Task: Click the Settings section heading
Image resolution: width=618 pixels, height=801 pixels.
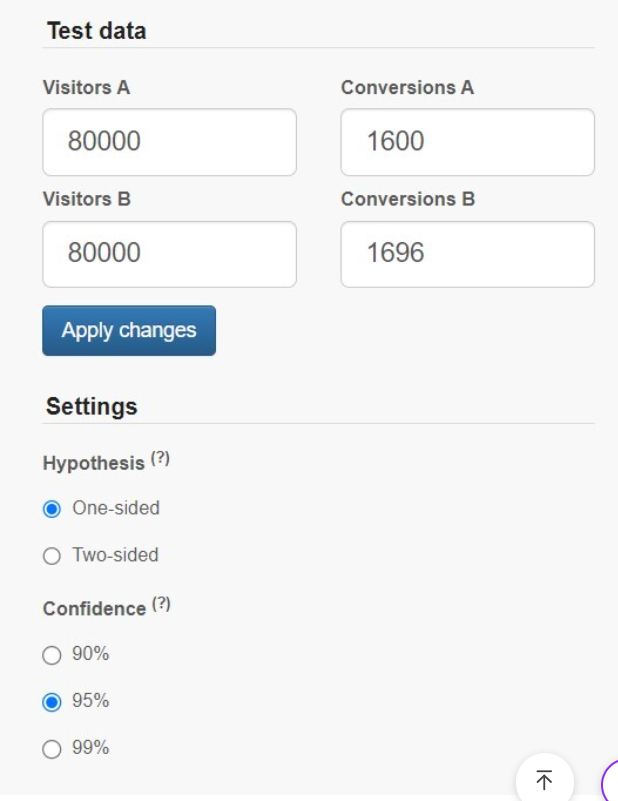Action: pyautogui.click(x=91, y=407)
